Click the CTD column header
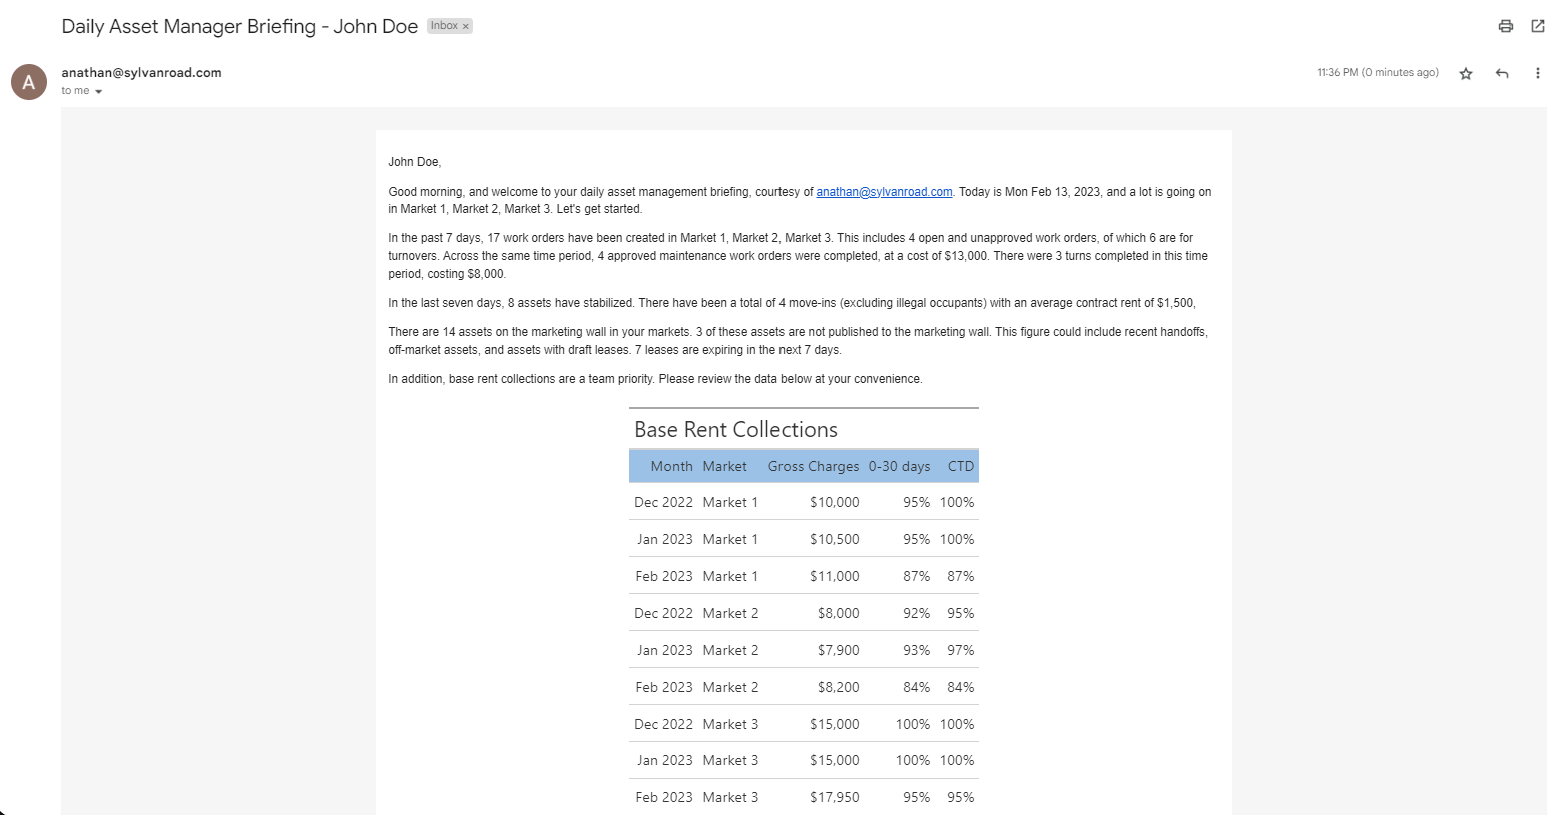Image resolution: width=1555 pixels, height=815 pixels. (960, 466)
